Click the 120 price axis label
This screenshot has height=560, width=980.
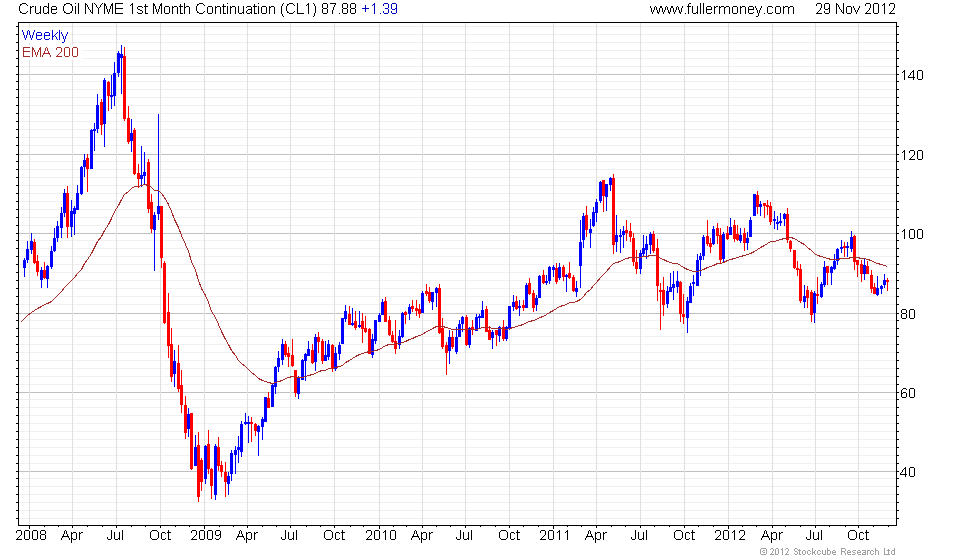coord(911,155)
